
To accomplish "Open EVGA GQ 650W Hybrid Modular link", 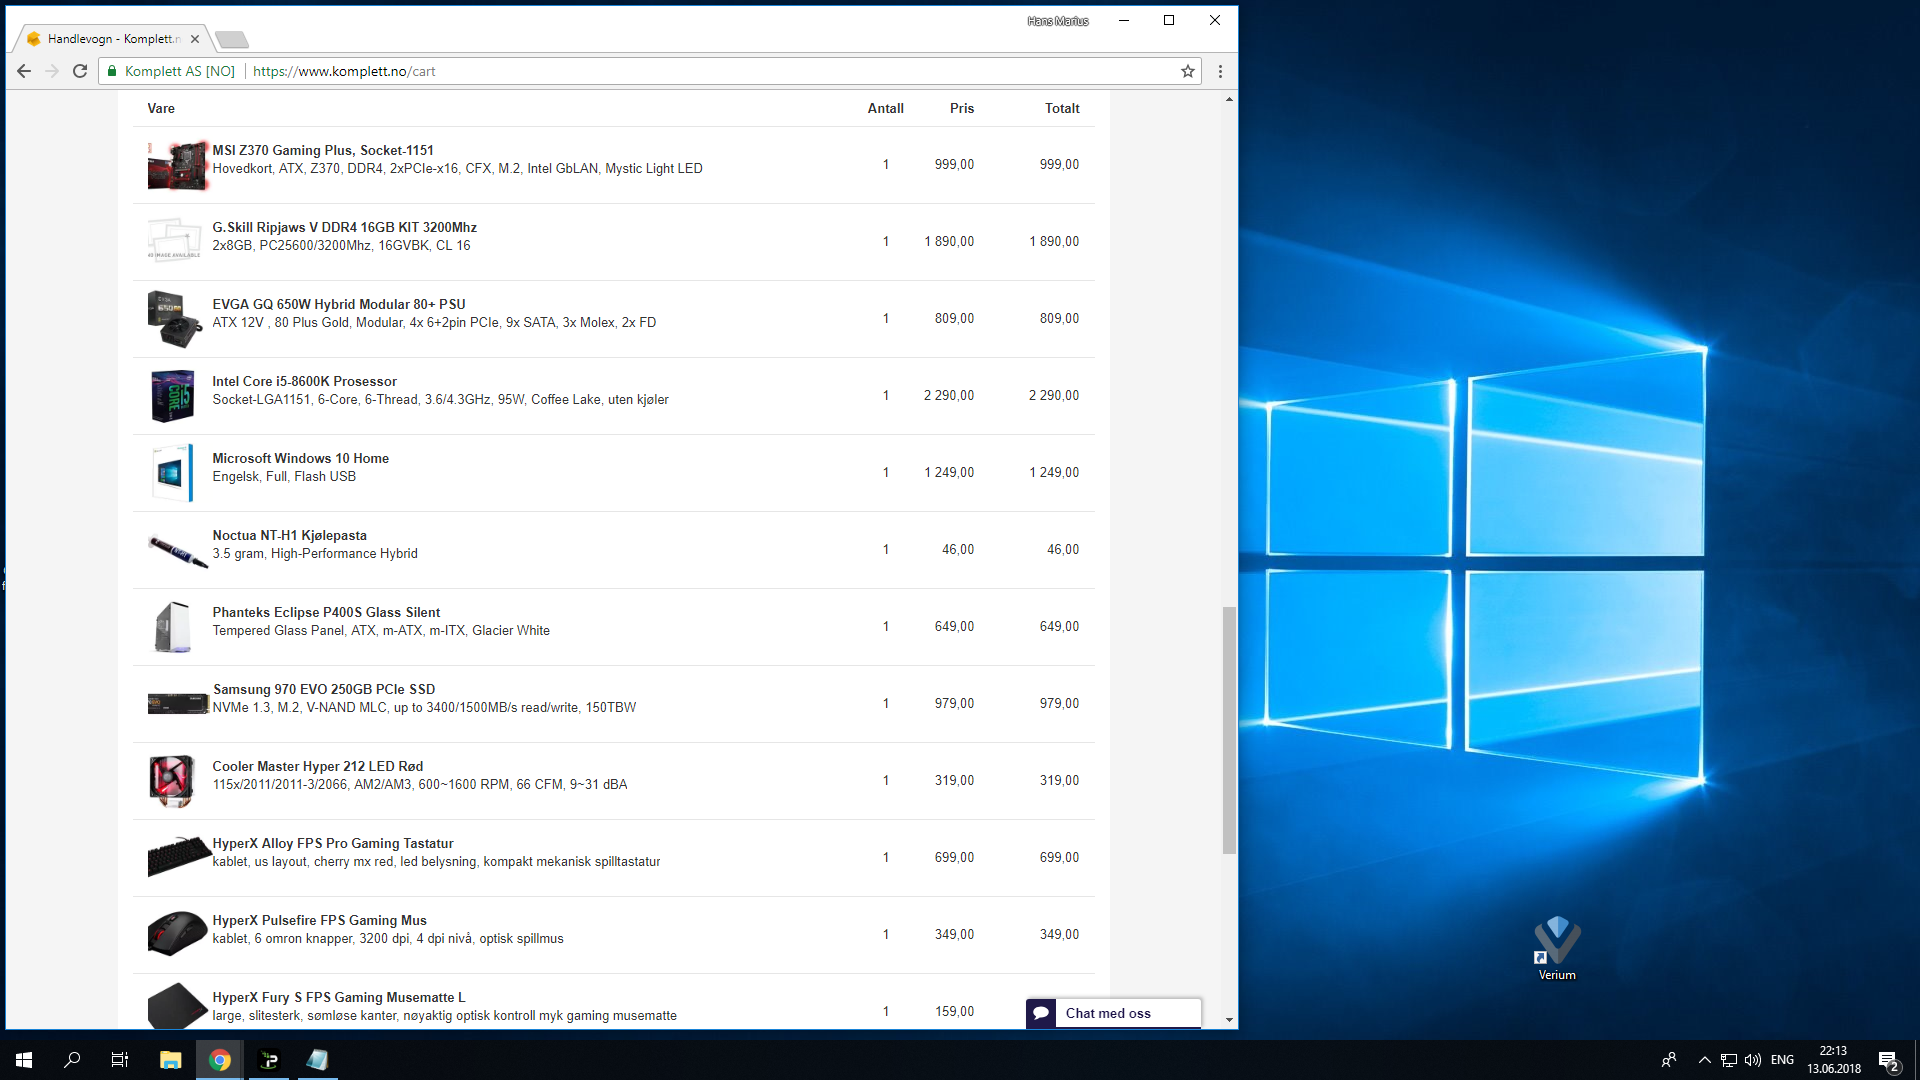I will pyautogui.click(x=339, y=304).
